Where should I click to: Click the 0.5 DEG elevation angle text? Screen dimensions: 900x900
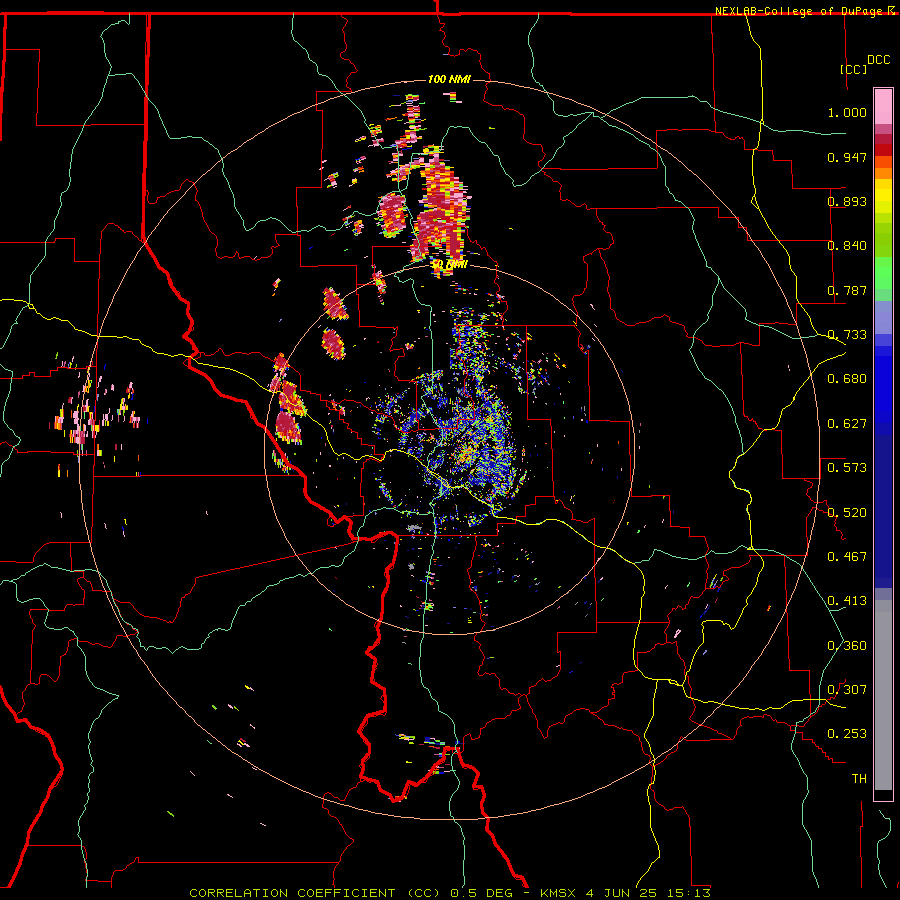coord(482,893)
